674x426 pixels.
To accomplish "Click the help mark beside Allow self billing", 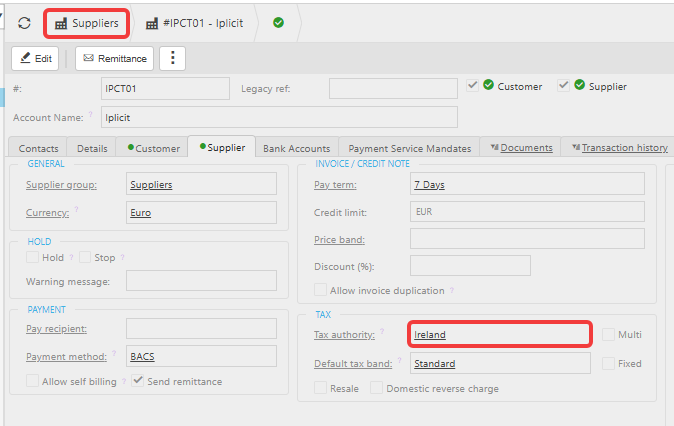I will click(x=124, y=381).
